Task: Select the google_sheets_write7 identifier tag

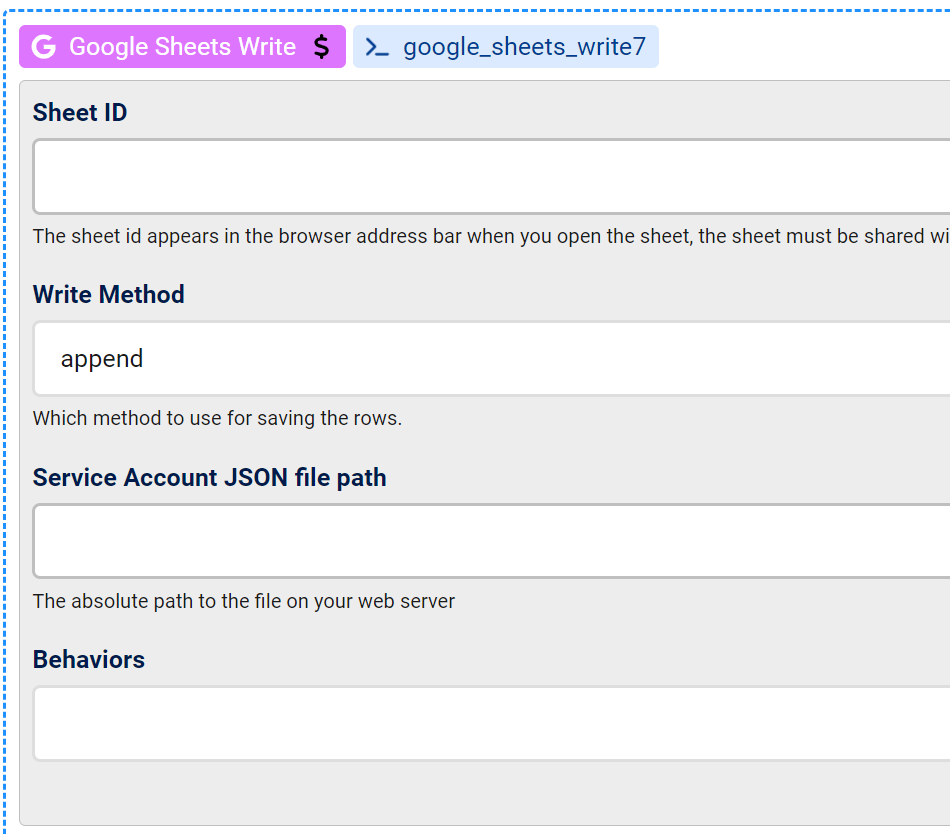Action: [x=506, y=47]
